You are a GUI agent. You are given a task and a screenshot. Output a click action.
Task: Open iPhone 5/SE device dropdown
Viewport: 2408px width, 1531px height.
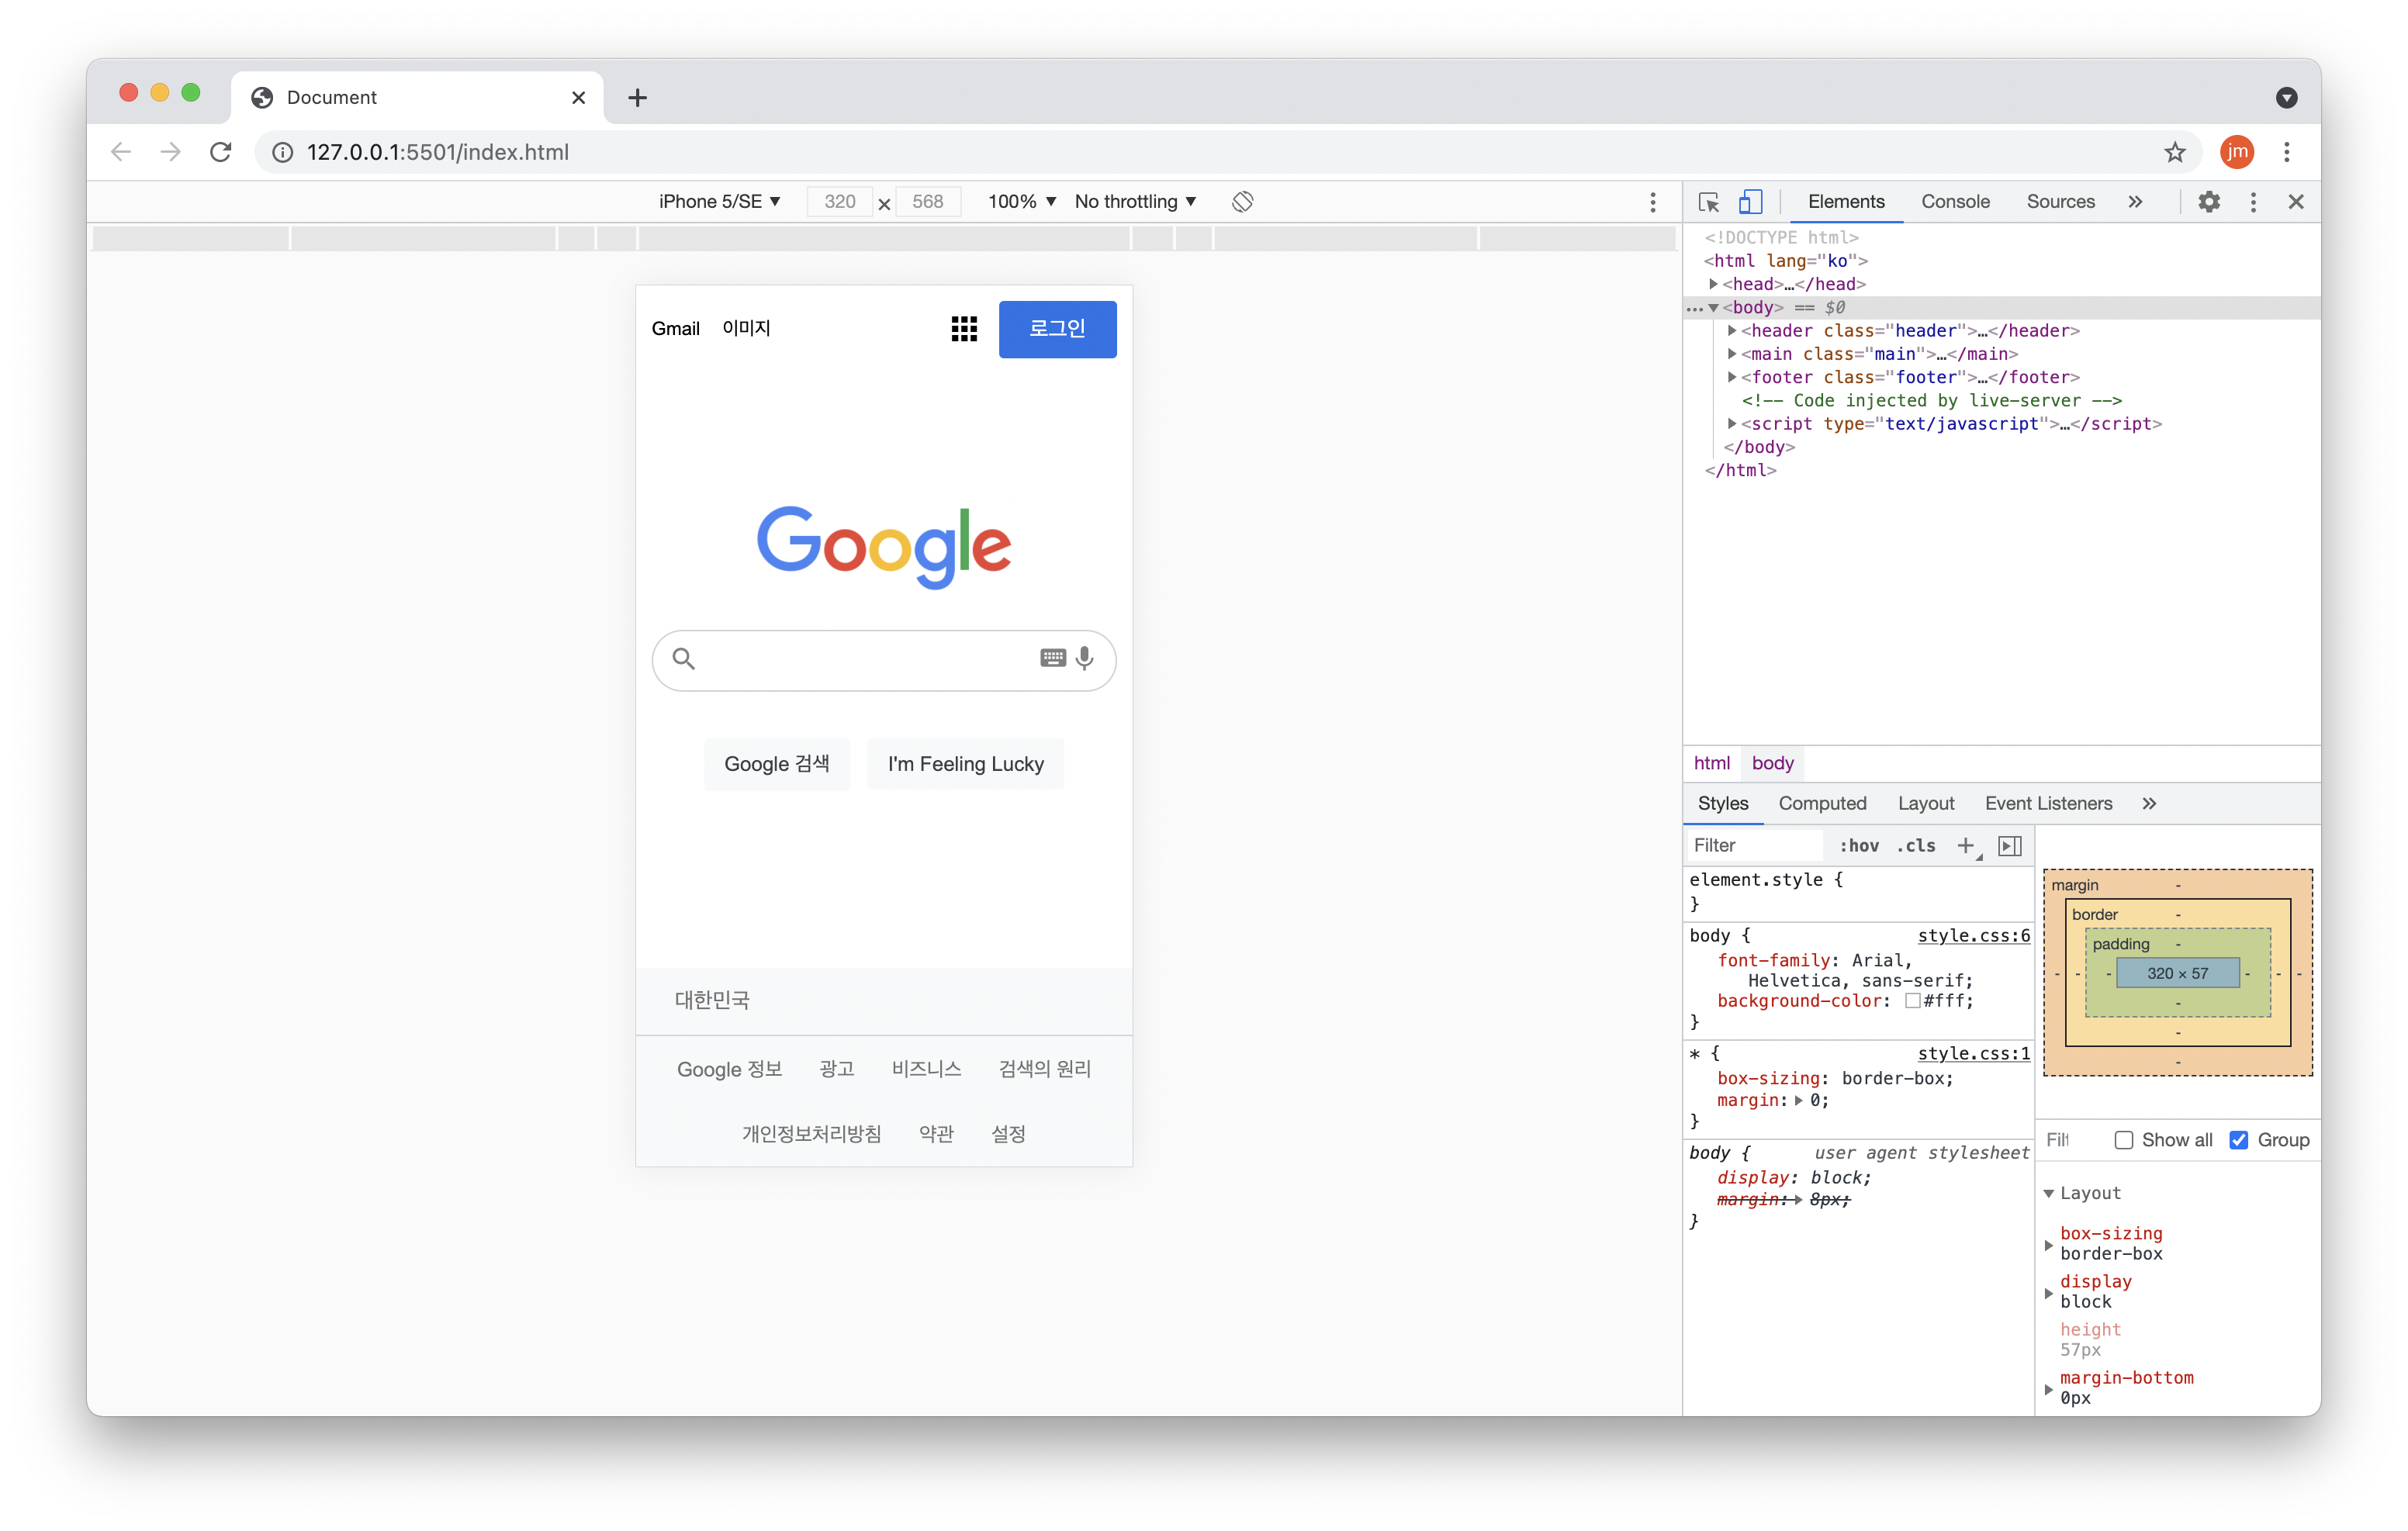(x=719, y=202)
